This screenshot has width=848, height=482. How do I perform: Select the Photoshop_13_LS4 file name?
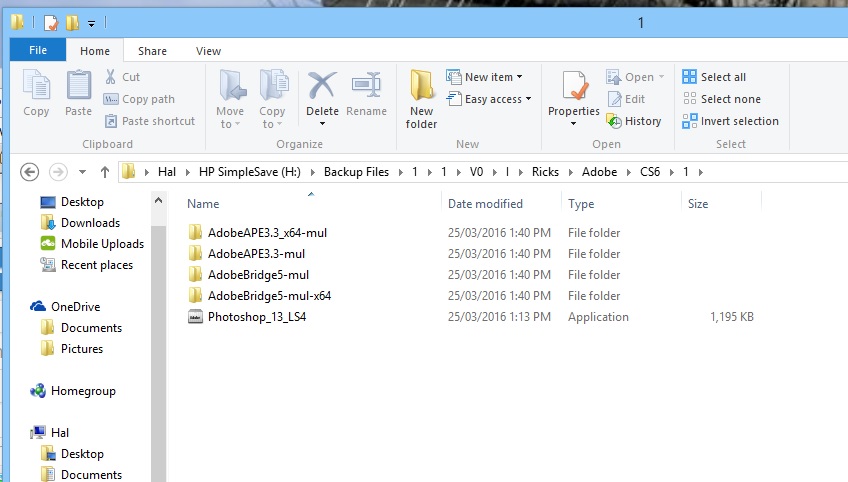click(257, 317)
